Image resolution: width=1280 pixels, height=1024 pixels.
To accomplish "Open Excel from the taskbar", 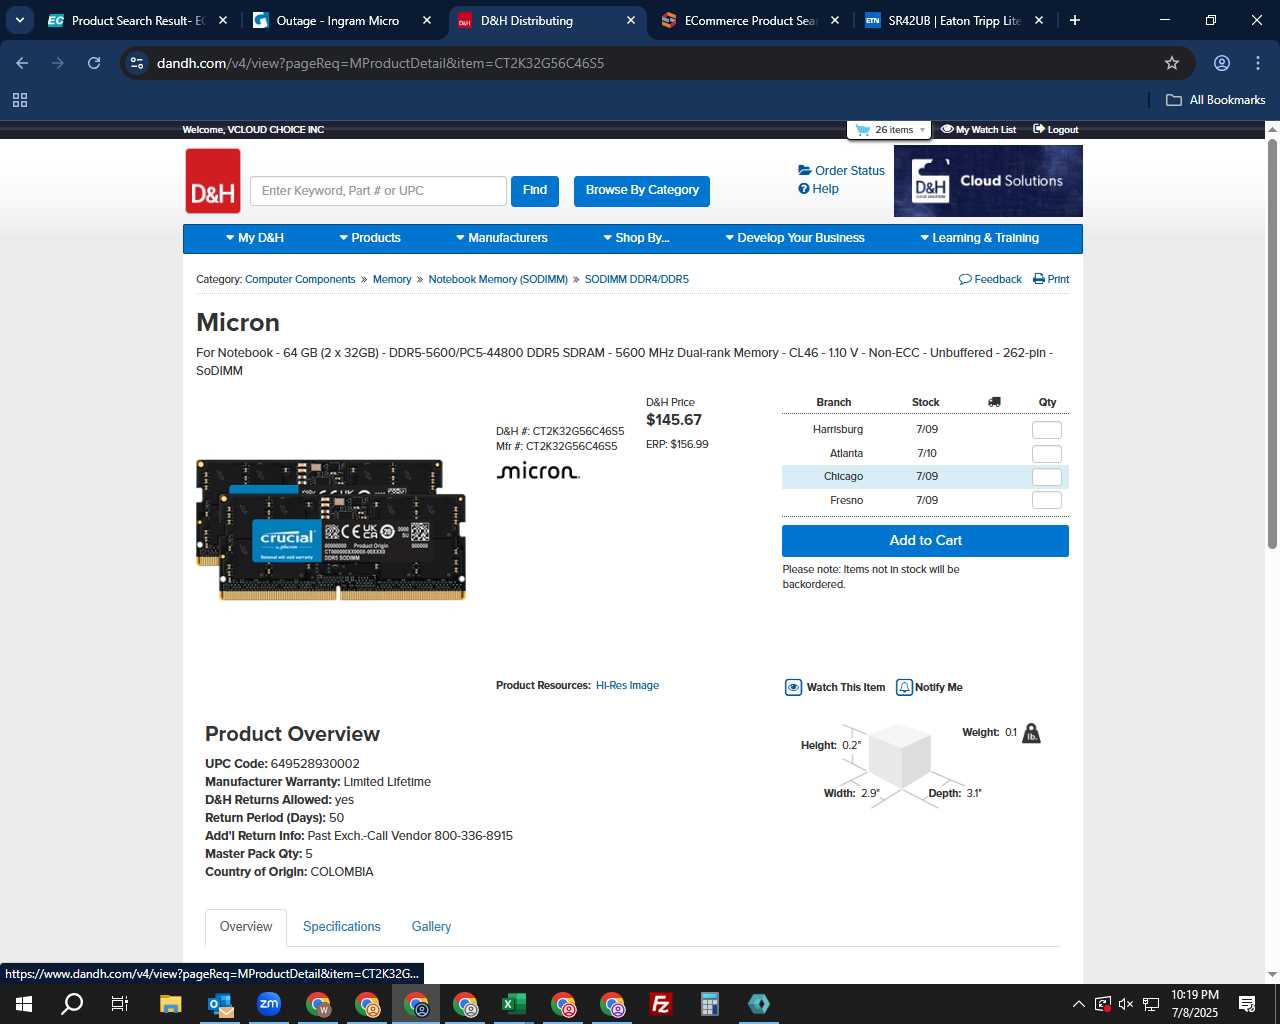I will click(x=514, y=1004).
